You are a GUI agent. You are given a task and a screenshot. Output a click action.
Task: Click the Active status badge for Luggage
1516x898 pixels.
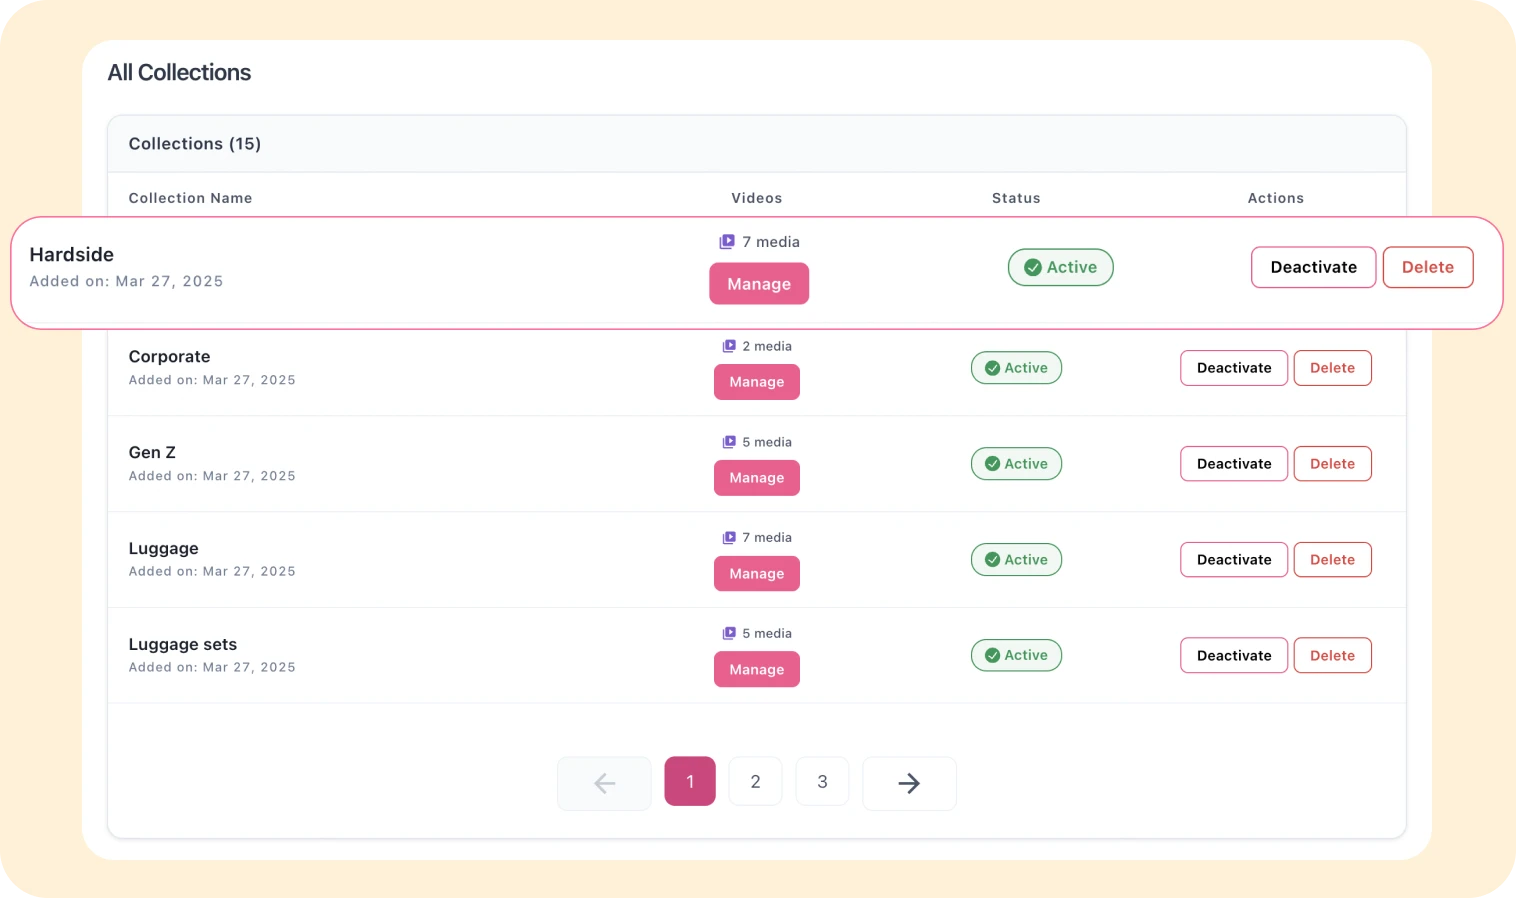click(x=1016, y=560)
